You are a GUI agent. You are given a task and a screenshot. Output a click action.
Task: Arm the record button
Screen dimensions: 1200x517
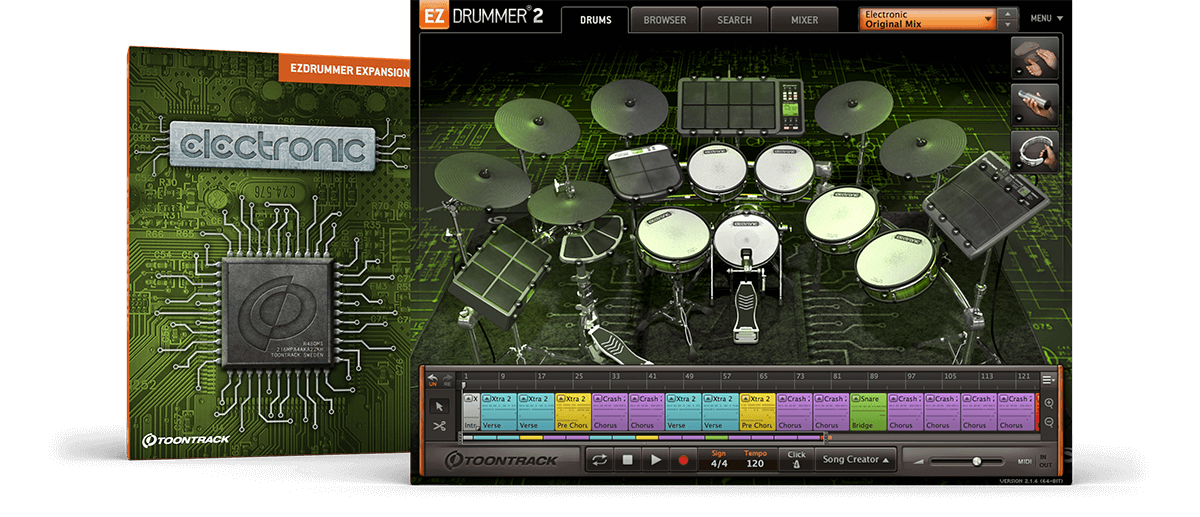(684, 460)
